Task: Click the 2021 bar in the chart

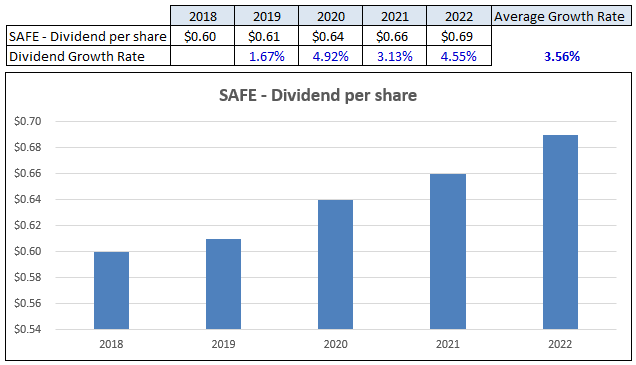Action: click(x=448, y=251)
